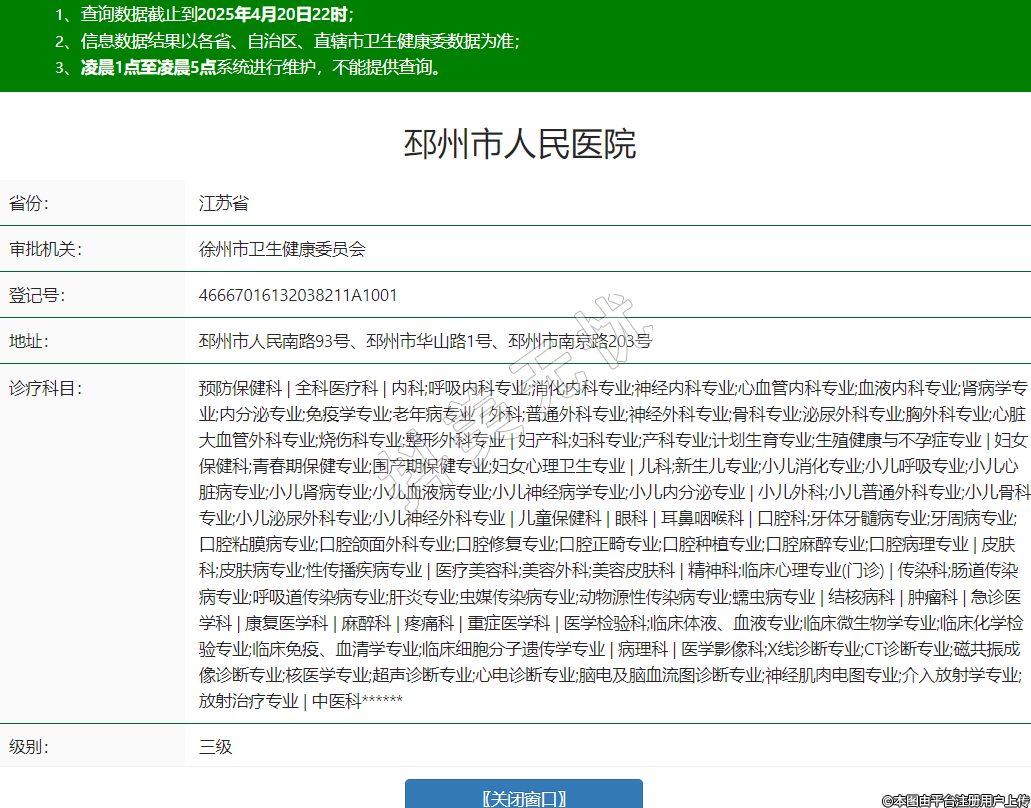The width and height of the screenshot is (1031, 808).
Task: Click the 级别 row label
Action: 29,746
